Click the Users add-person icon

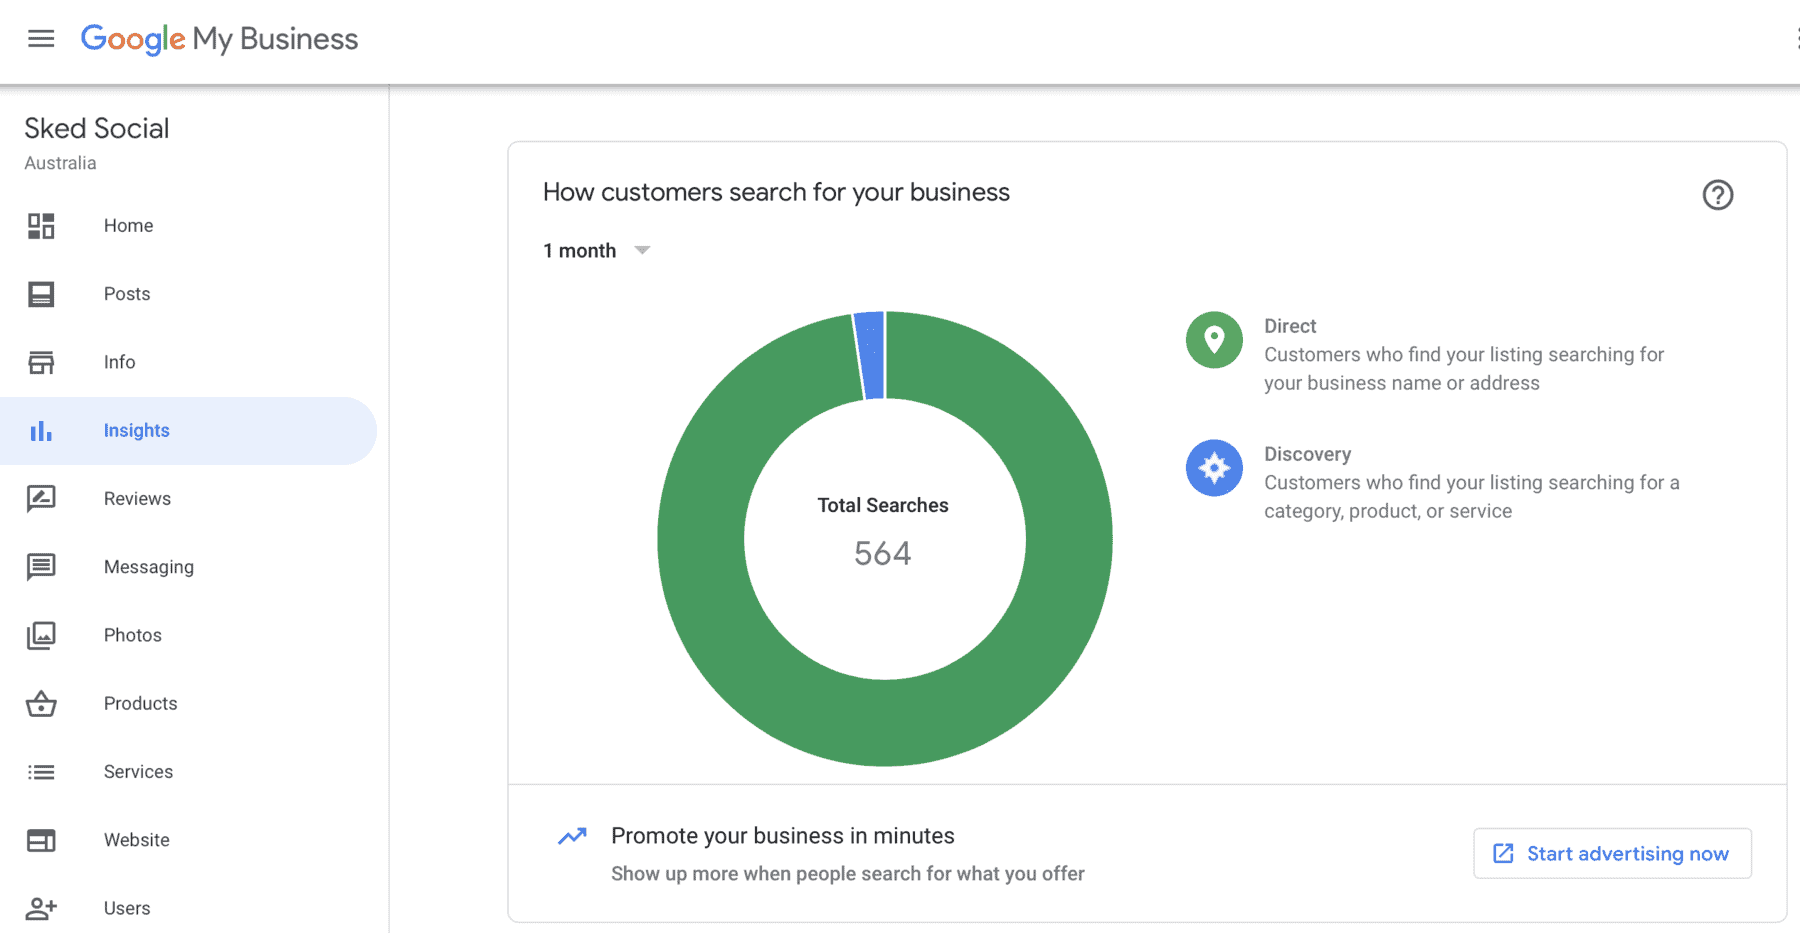[41, 908]
